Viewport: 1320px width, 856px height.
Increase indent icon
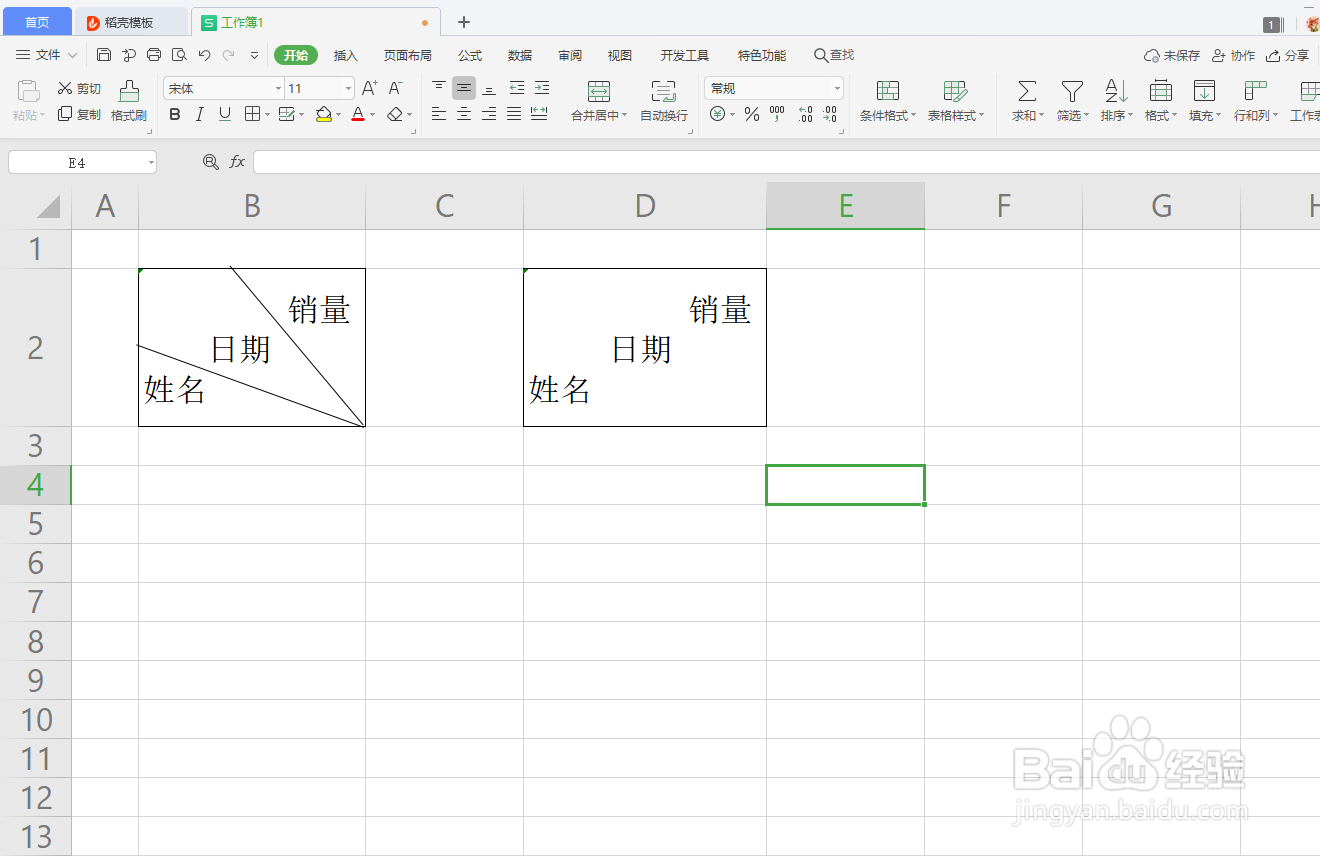541,88
